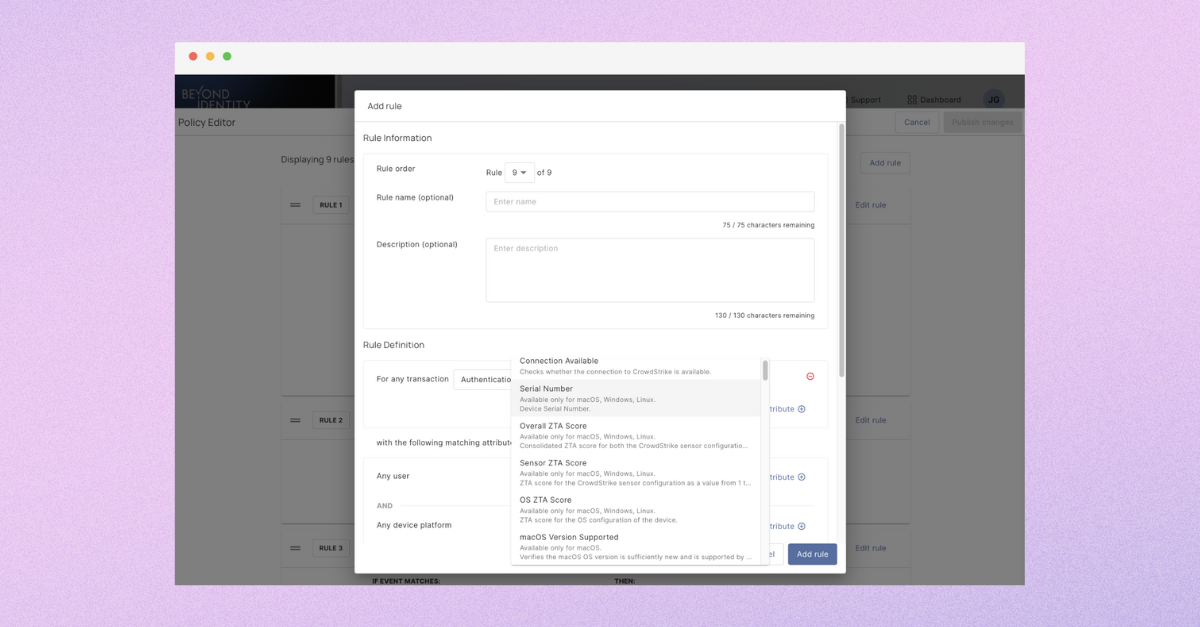1200x627 pixels.
Task: Open Edit rule link for Rule 3
Action: [870, 548]
